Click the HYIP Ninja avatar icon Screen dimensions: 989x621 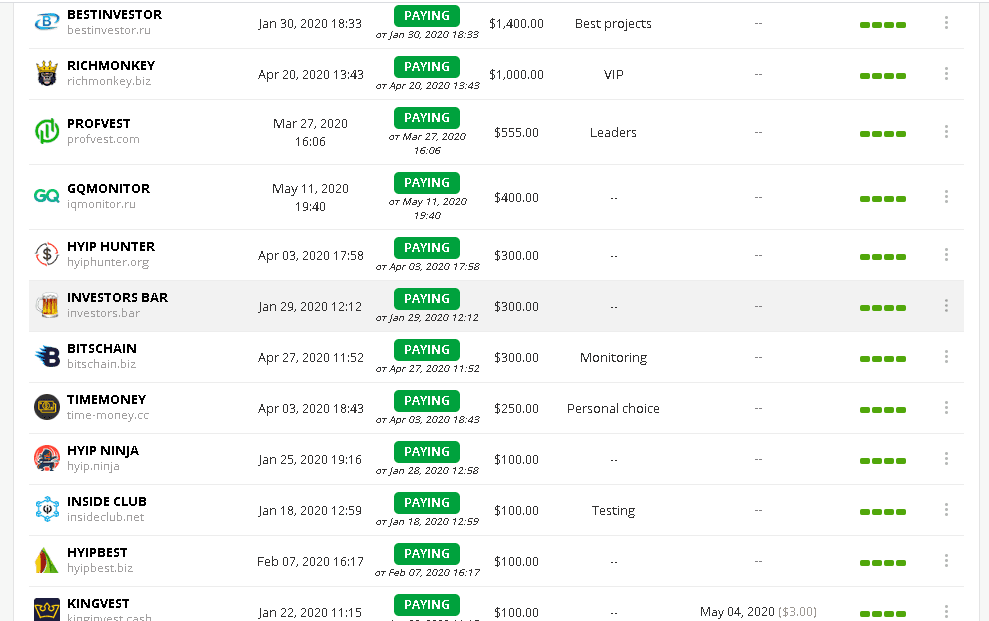pos(47,458)
